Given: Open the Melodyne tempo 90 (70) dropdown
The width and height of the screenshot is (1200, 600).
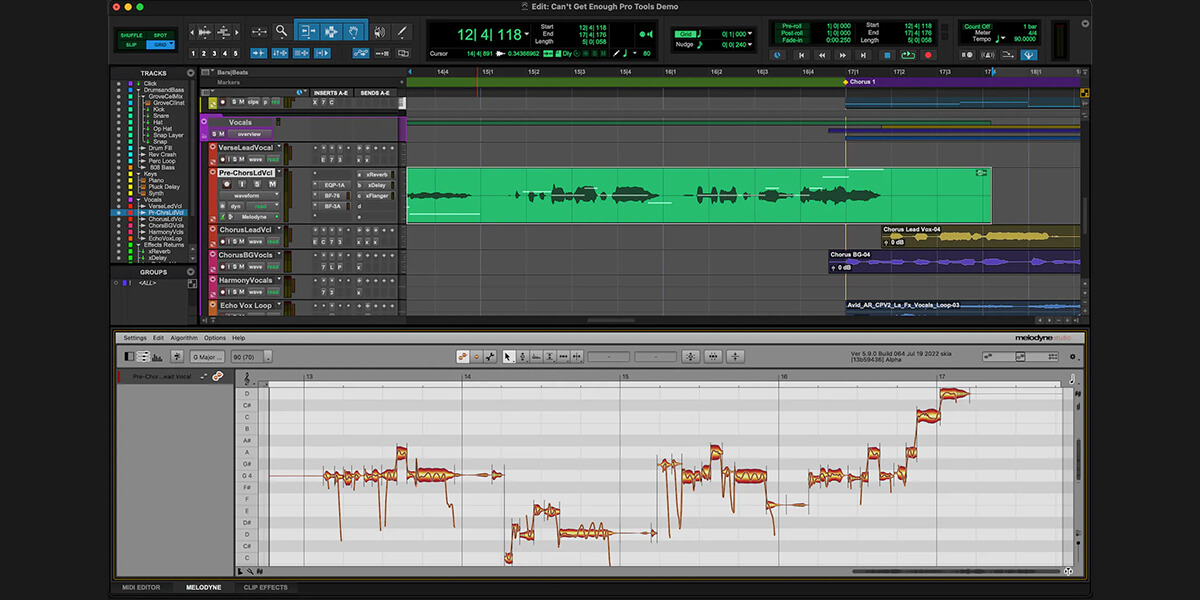Looking at the screenshot, I should [251, 356].
